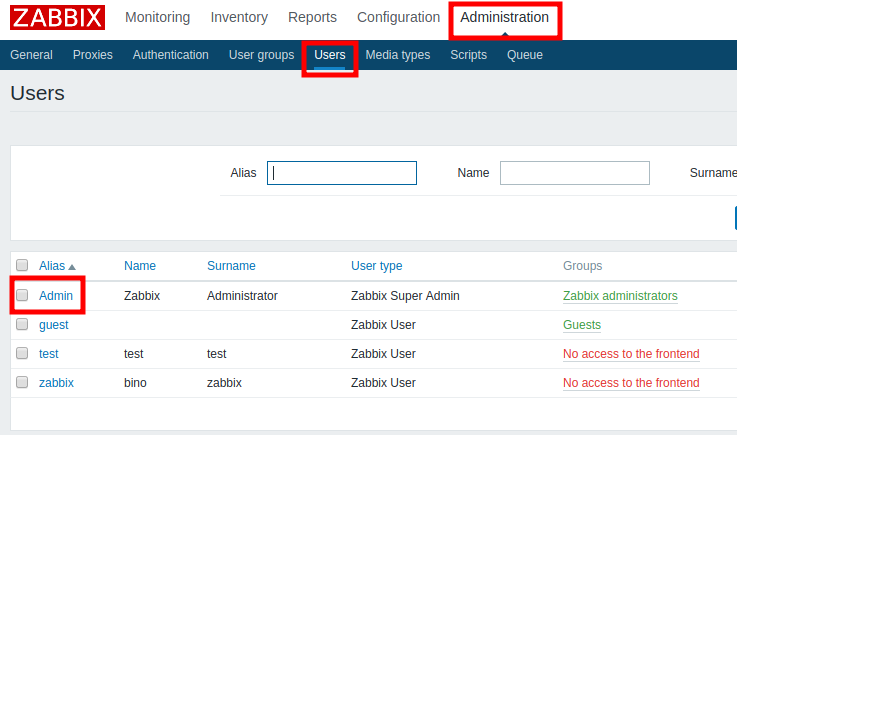Open the Admin user profile link
Viewport: 887px width, 725px height.
click(x=56, y=296)
